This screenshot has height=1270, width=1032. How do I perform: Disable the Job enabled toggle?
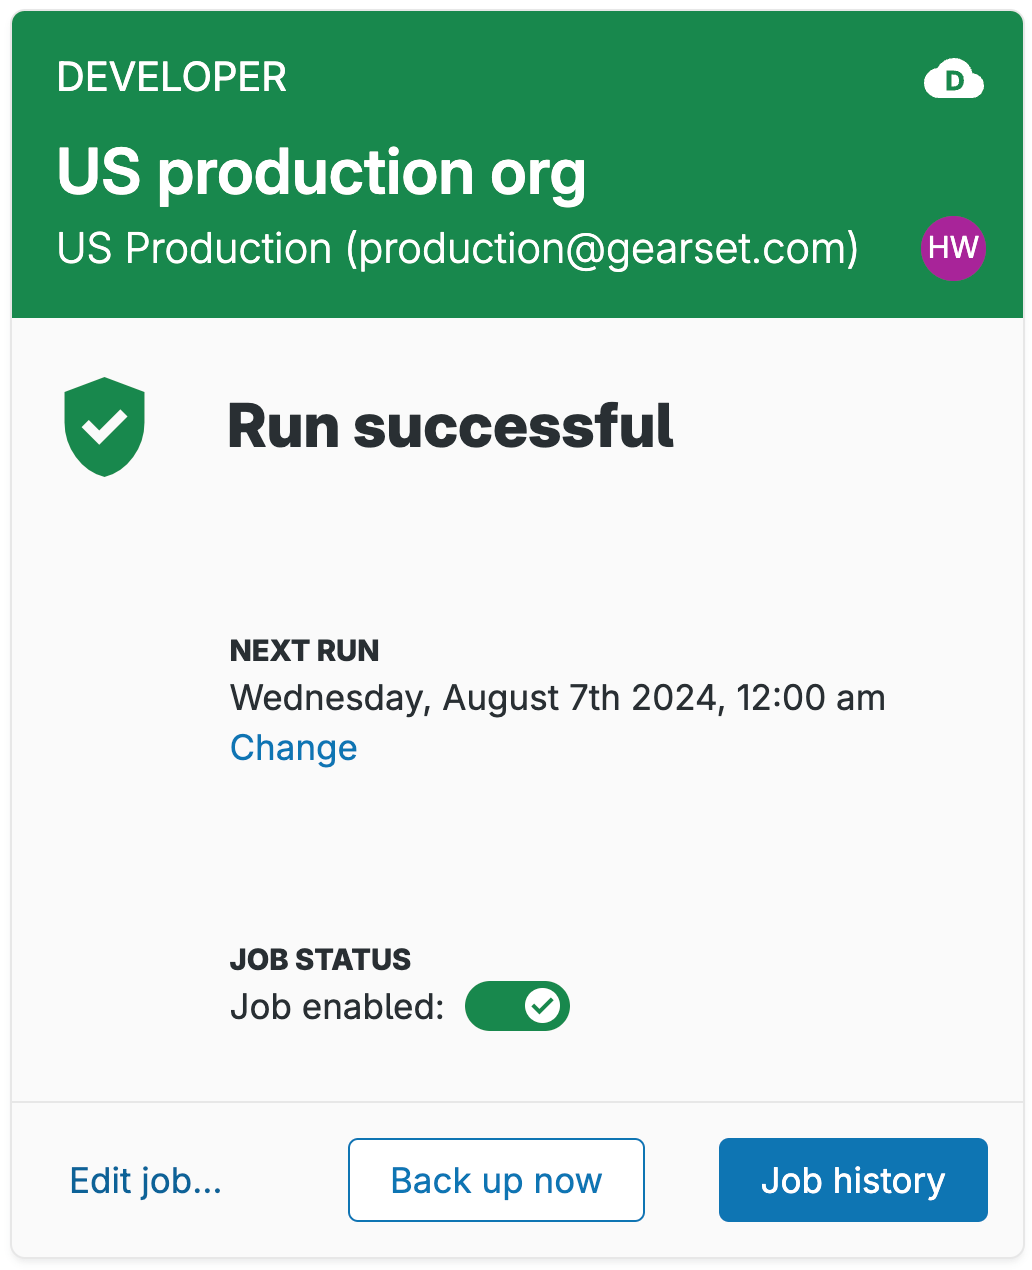click(517, 1006)
